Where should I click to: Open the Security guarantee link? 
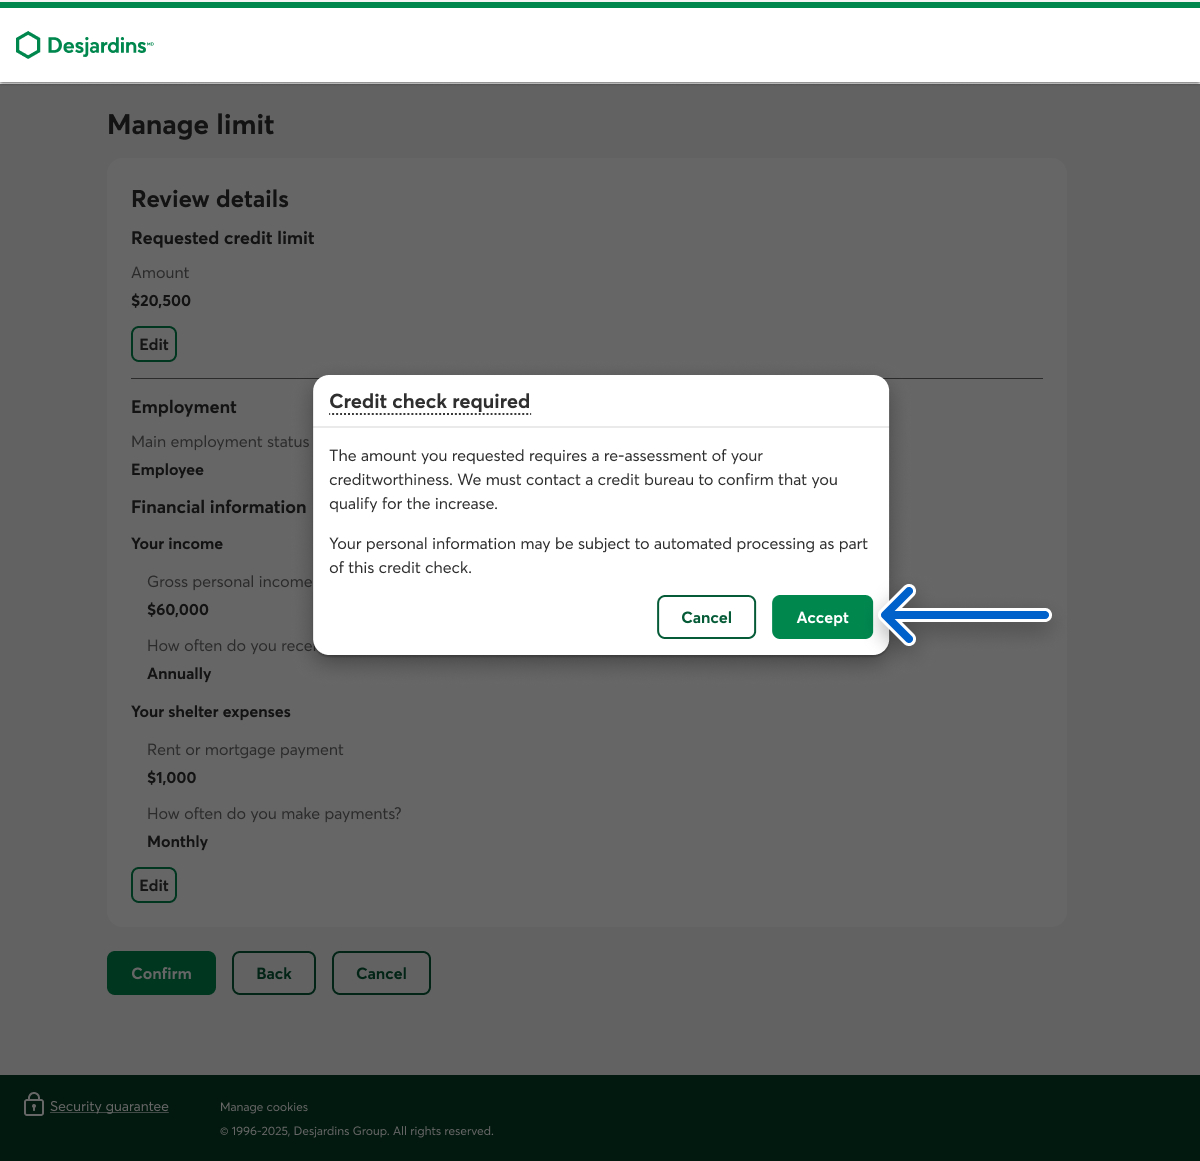109,1106
